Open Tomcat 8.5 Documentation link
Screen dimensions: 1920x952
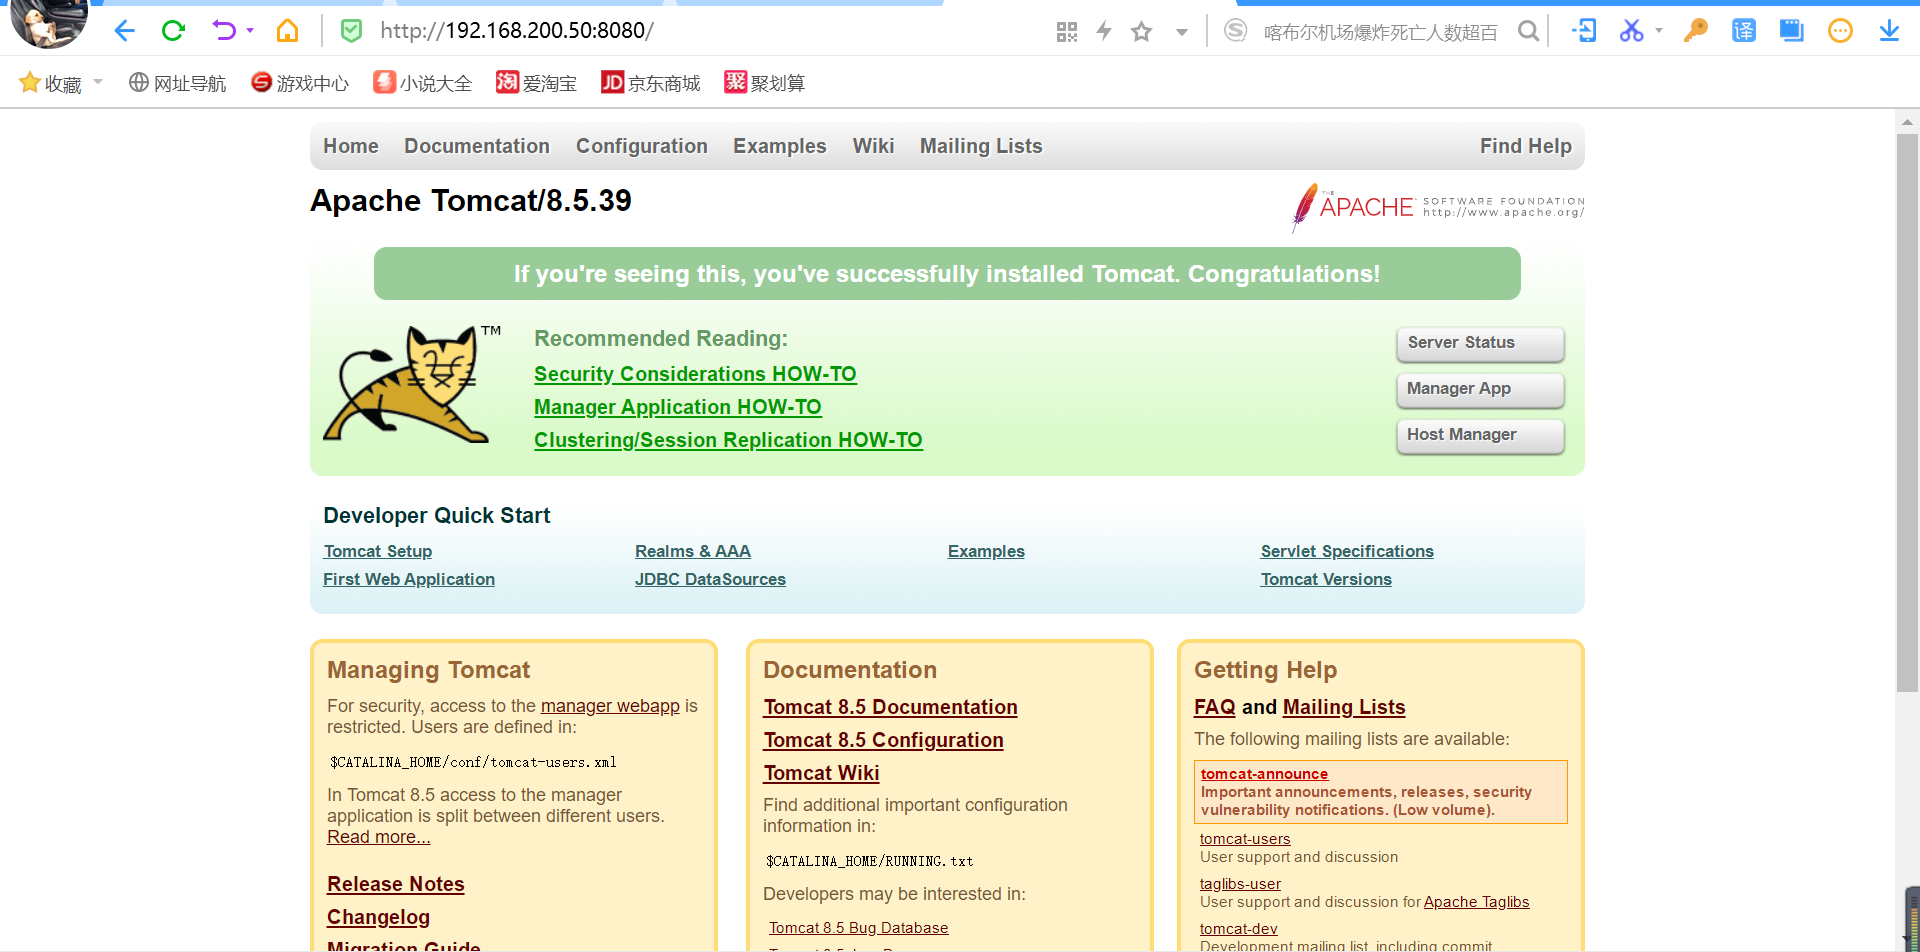[891, 707]
